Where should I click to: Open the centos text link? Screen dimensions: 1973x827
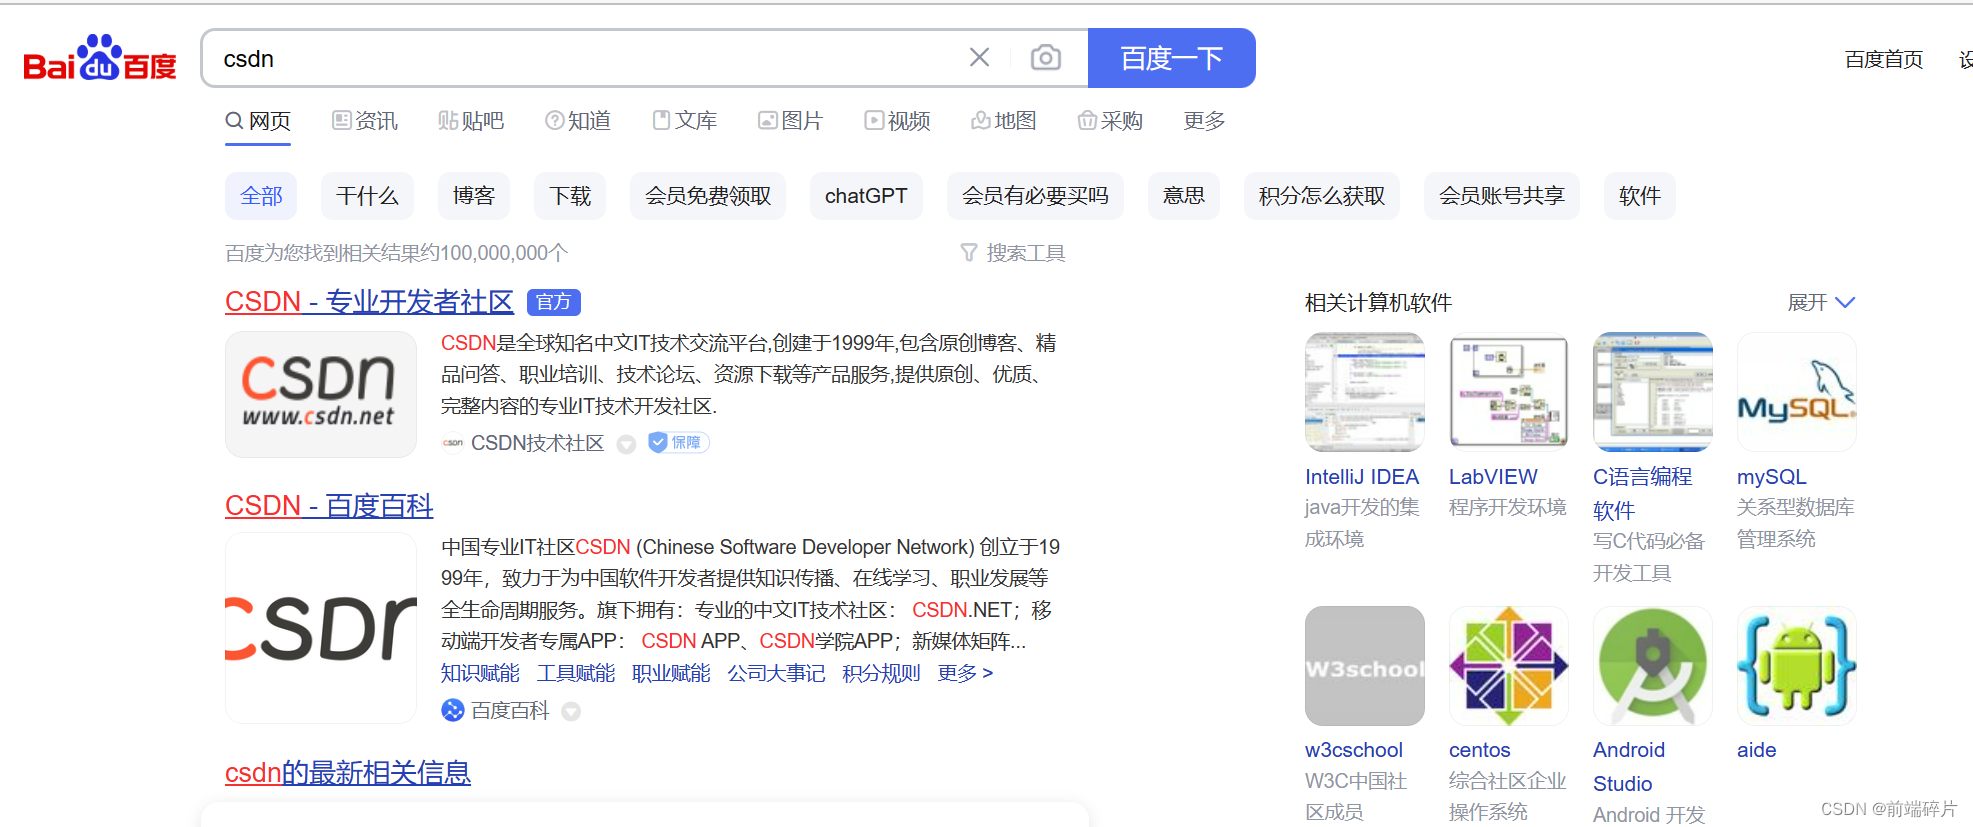1480,750
